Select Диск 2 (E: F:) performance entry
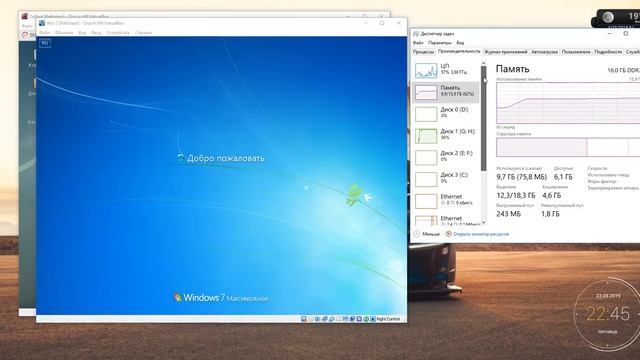 pyautogui.click(x=446, y=157)
